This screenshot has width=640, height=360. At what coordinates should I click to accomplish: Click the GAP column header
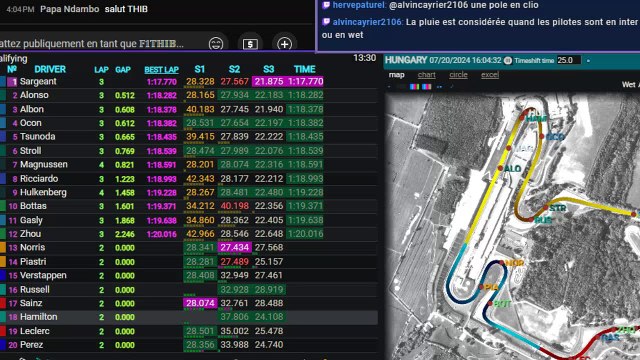click(x=123, y=69)
